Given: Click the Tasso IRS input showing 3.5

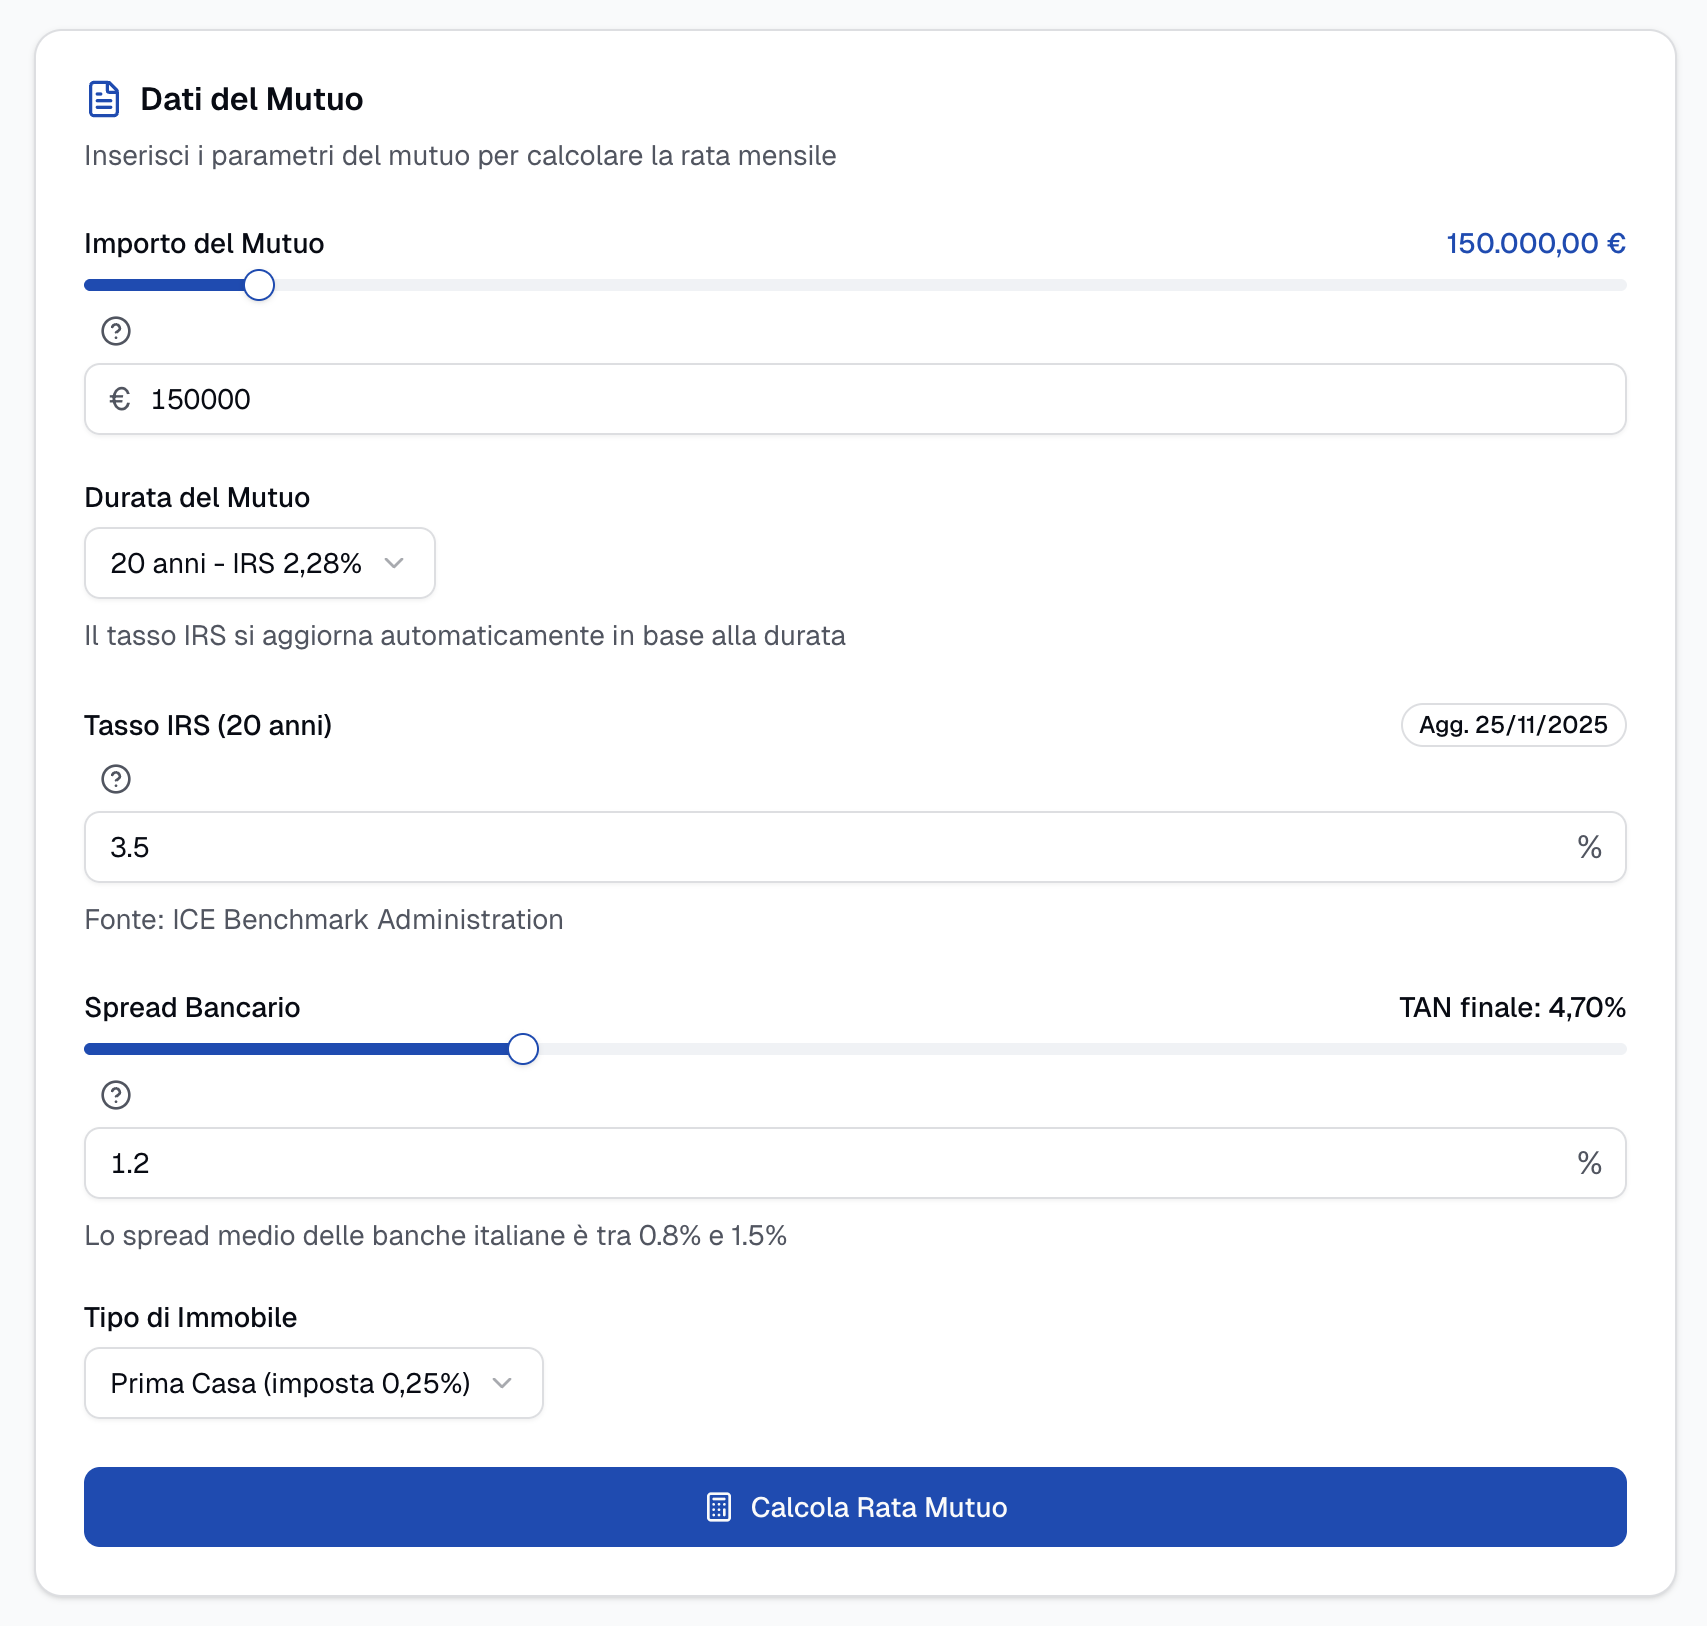Looking at the screenshot, I should [835, 847].
